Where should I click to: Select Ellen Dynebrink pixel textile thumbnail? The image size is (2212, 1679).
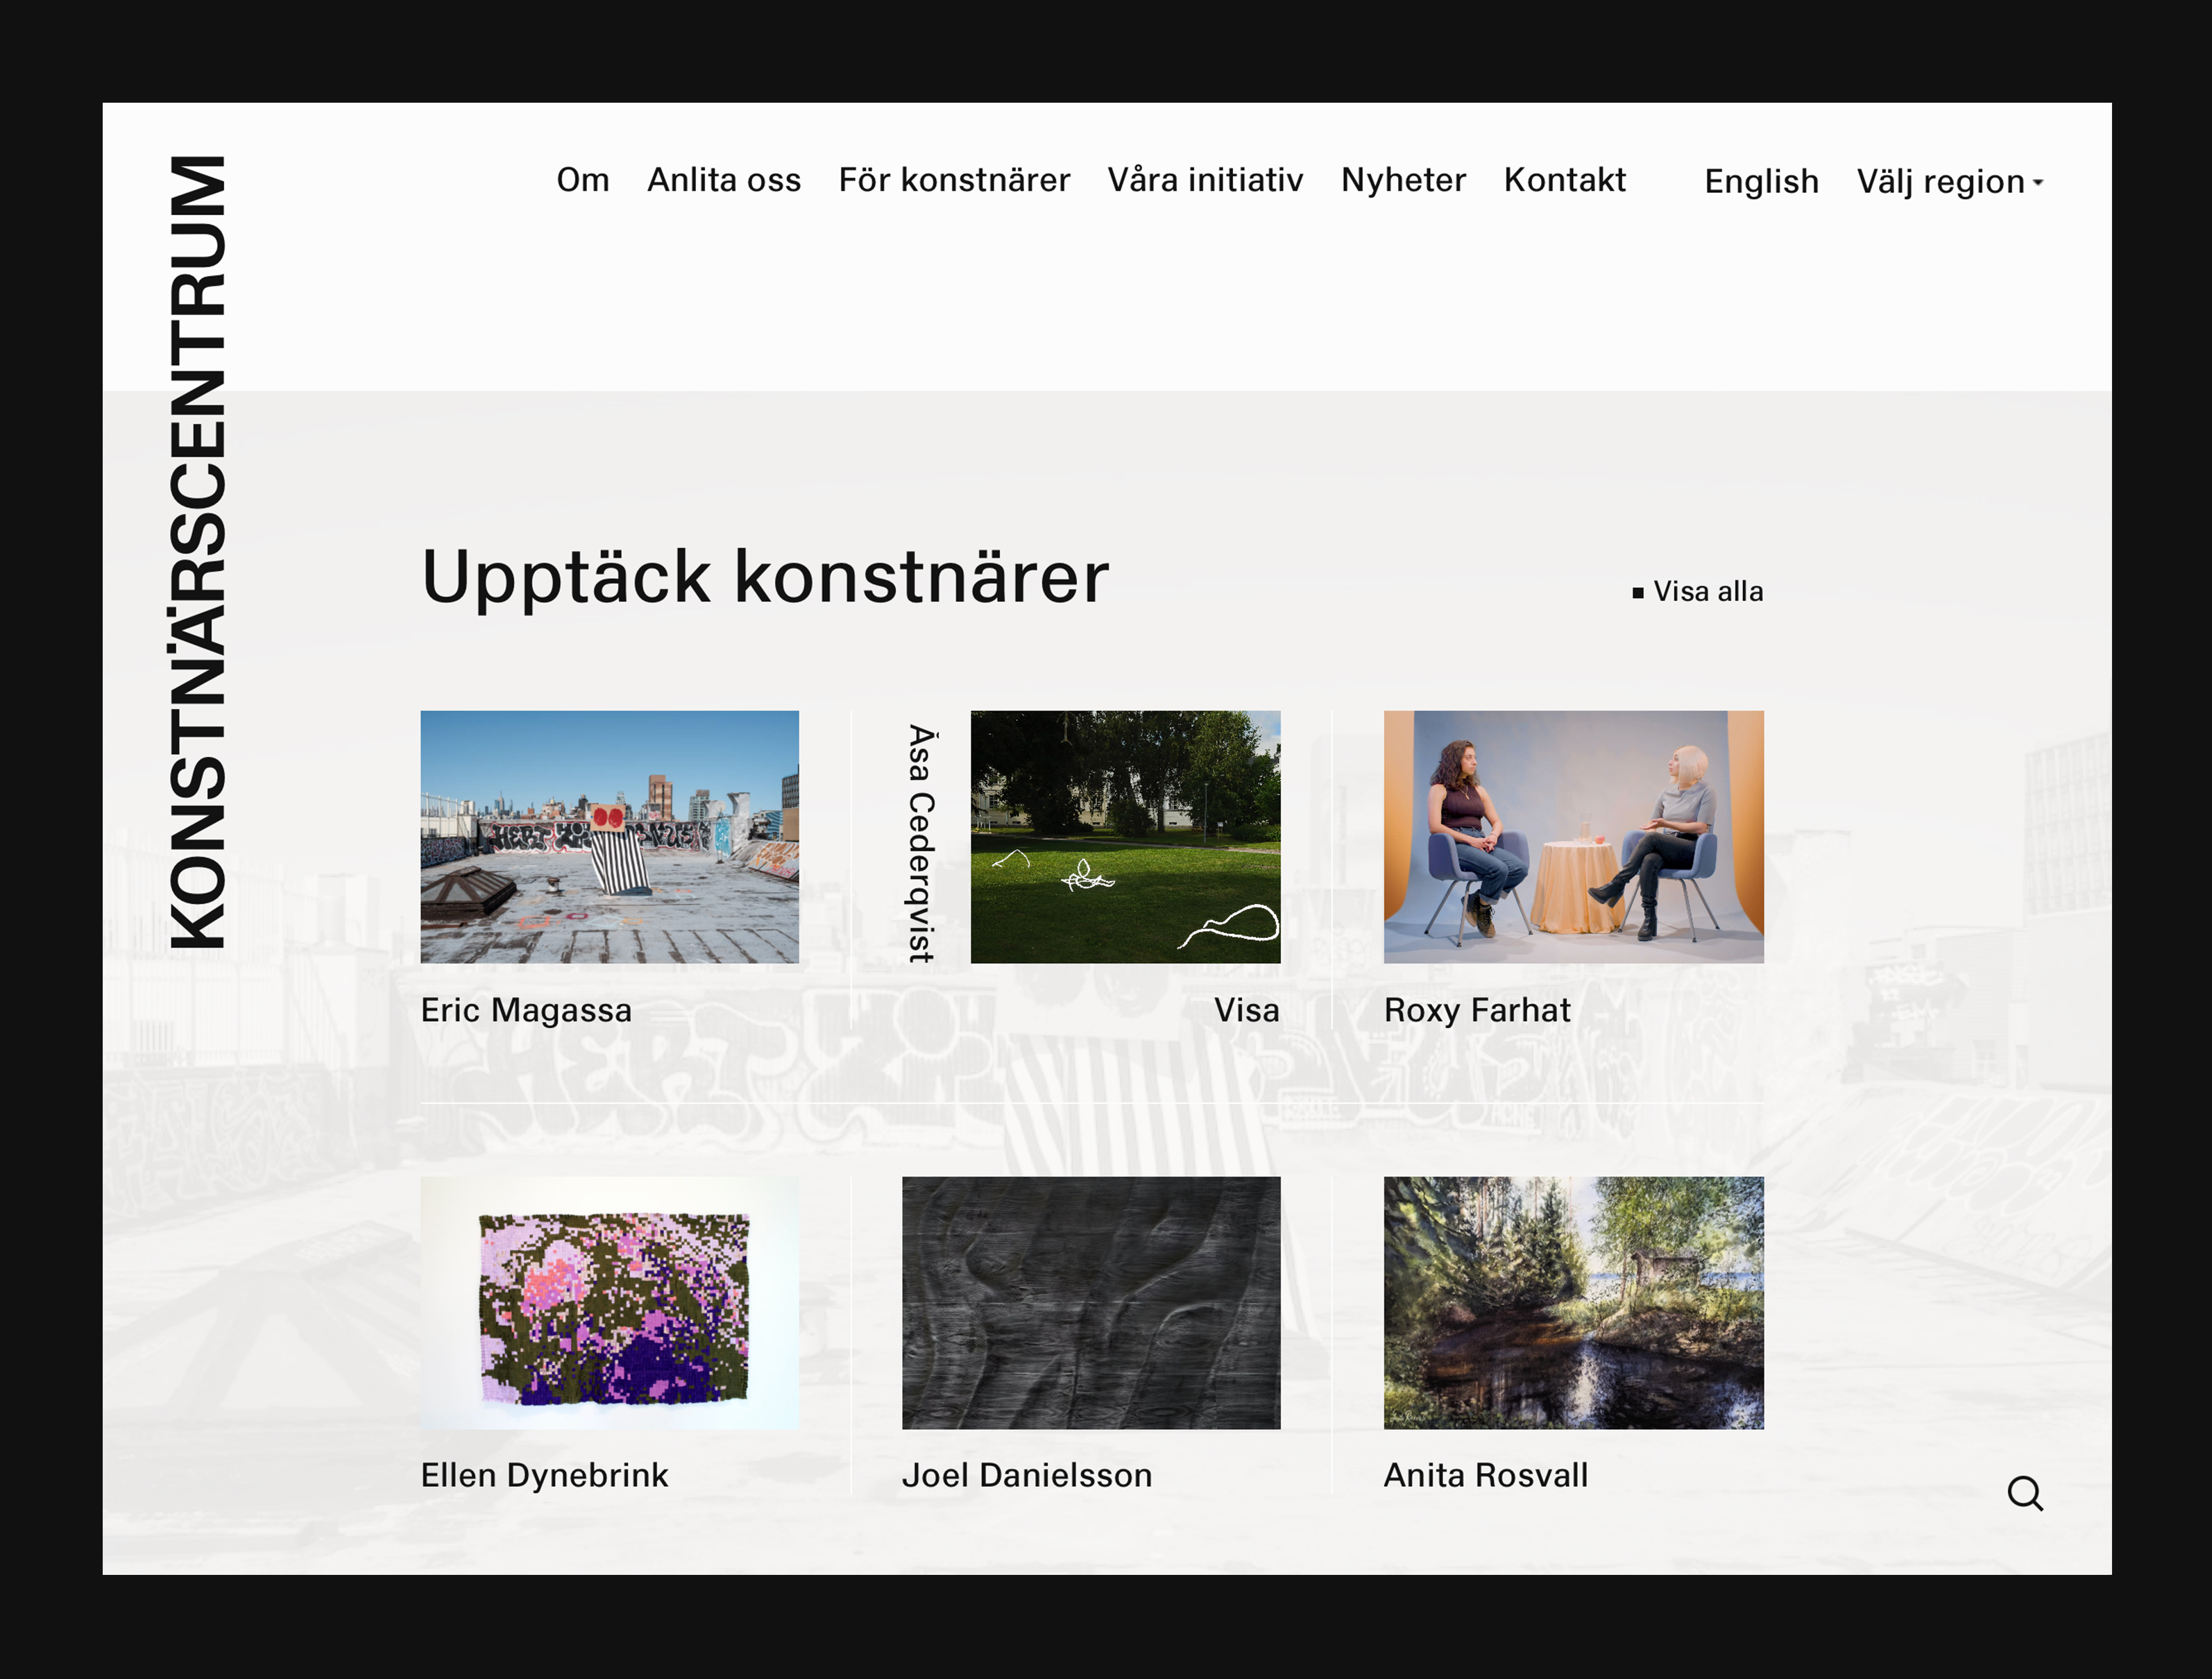click(x=609, y=1302)
